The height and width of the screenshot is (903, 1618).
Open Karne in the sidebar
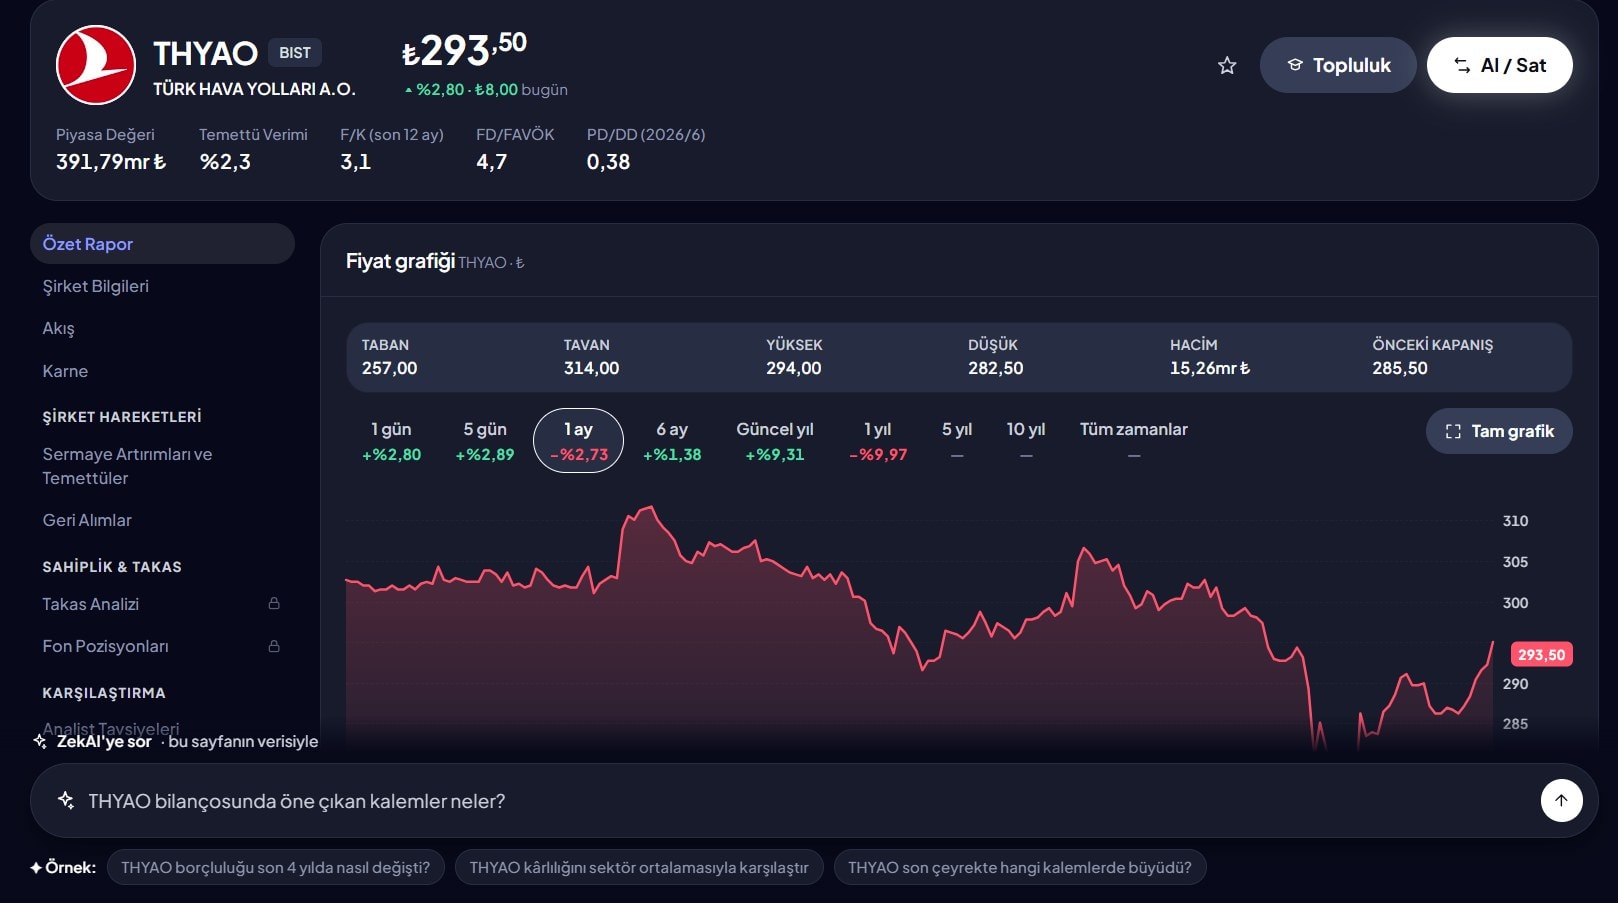(x=162, y=371)
